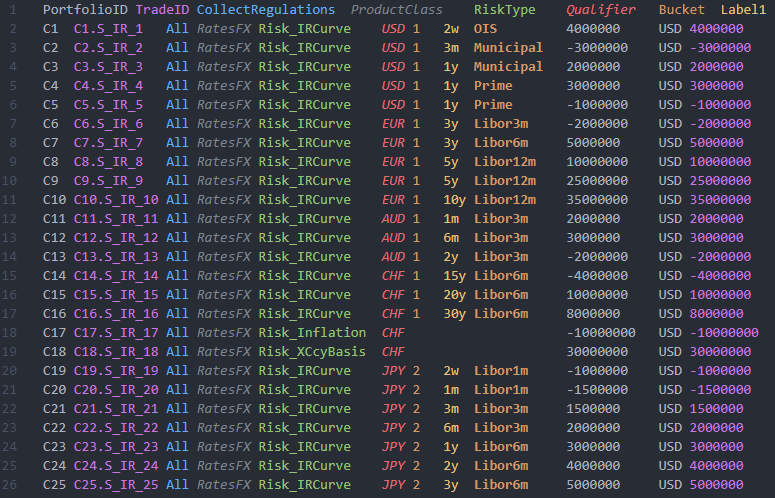Click portfolio ID C1 on line 2

pyautogui.click(x=51, y=29)
